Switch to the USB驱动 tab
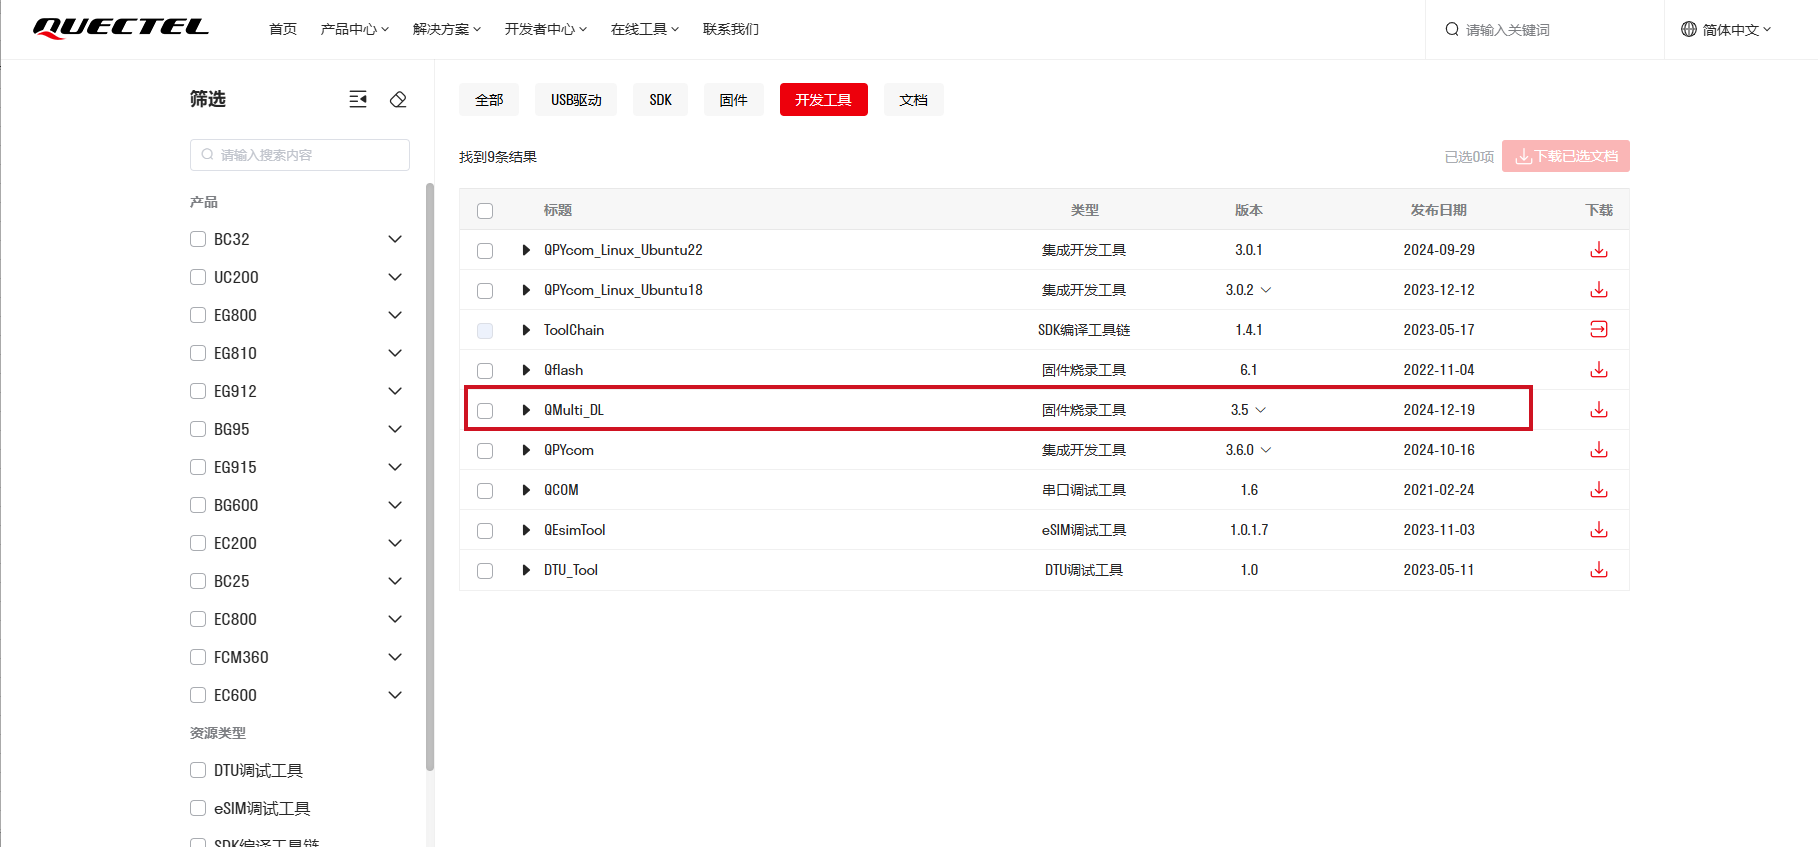 point(576,100)
